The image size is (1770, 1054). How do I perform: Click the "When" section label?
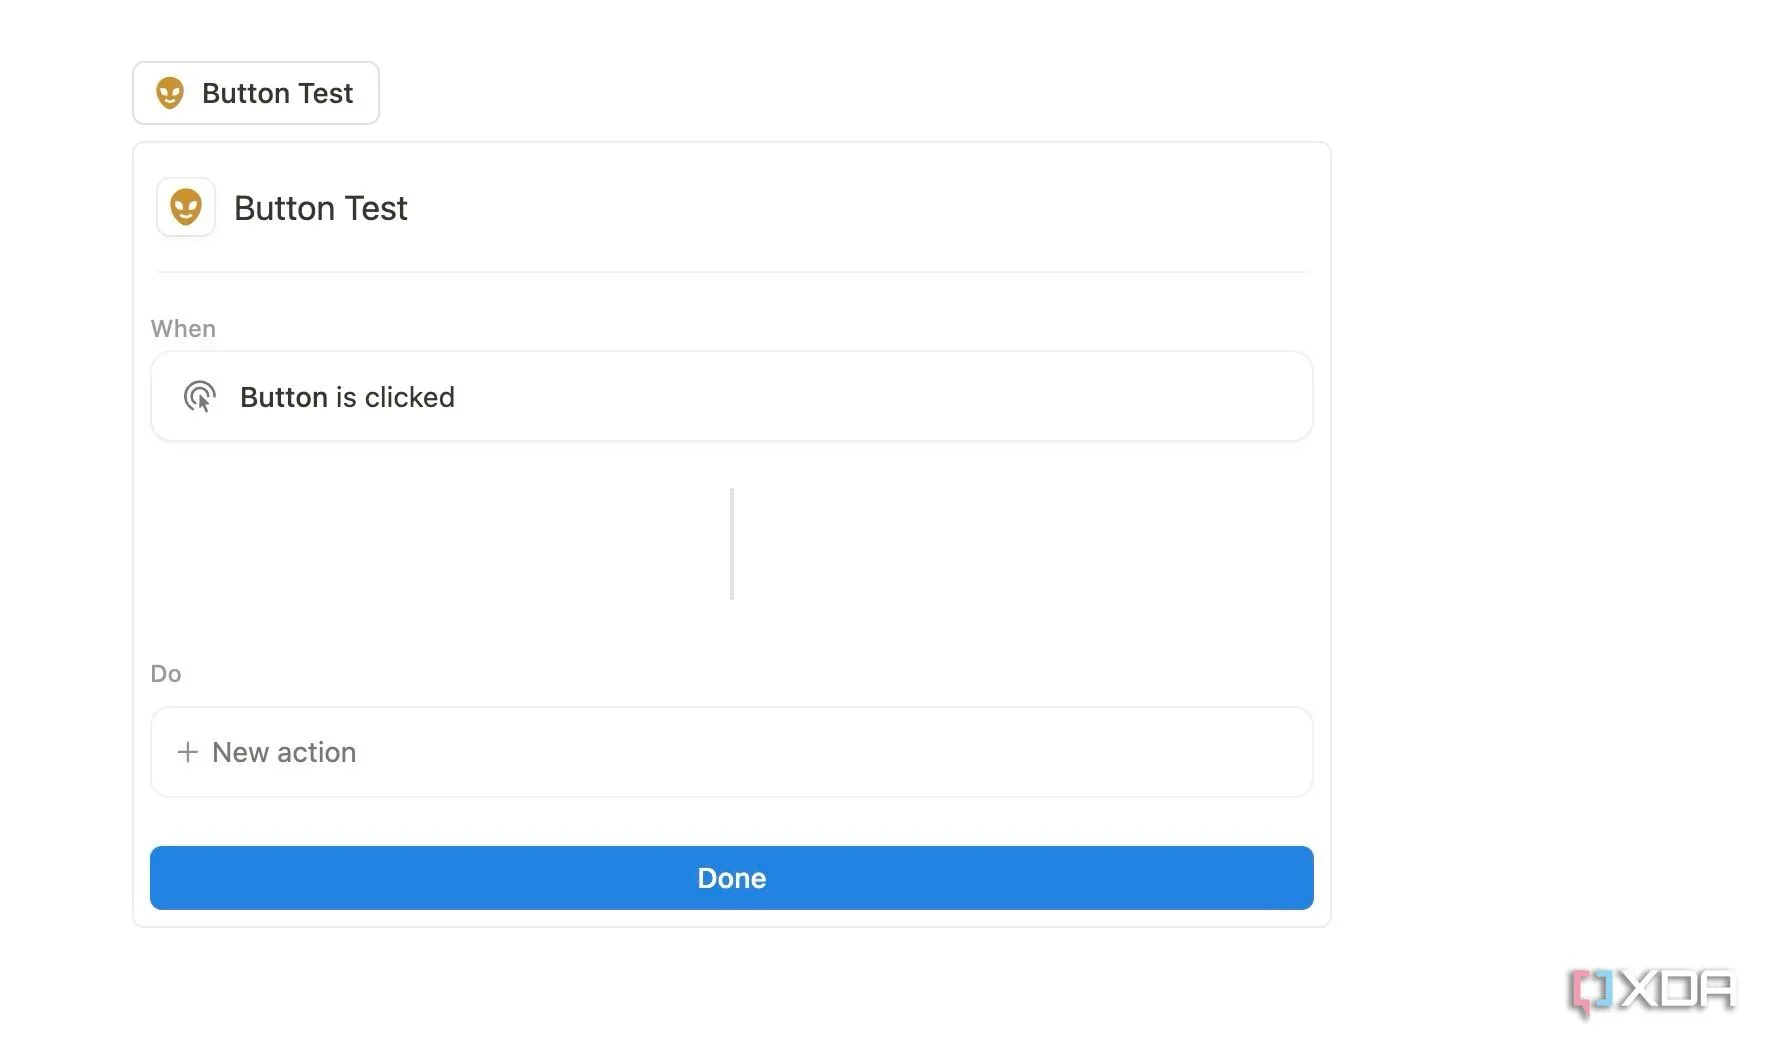[x=183, y=329]
